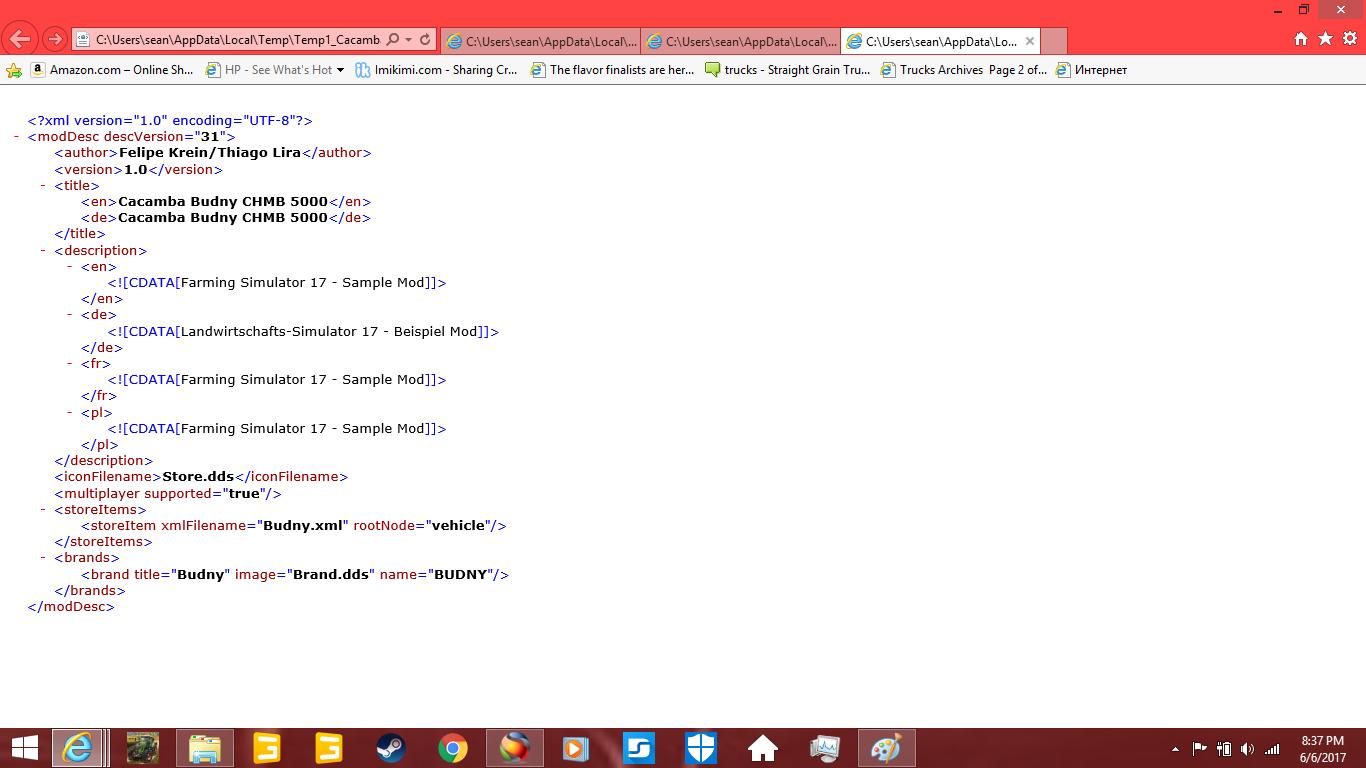This screenshot has height=768, width=1366.
Task: Open the Tools gear icon
Action: coord(1349,39)
